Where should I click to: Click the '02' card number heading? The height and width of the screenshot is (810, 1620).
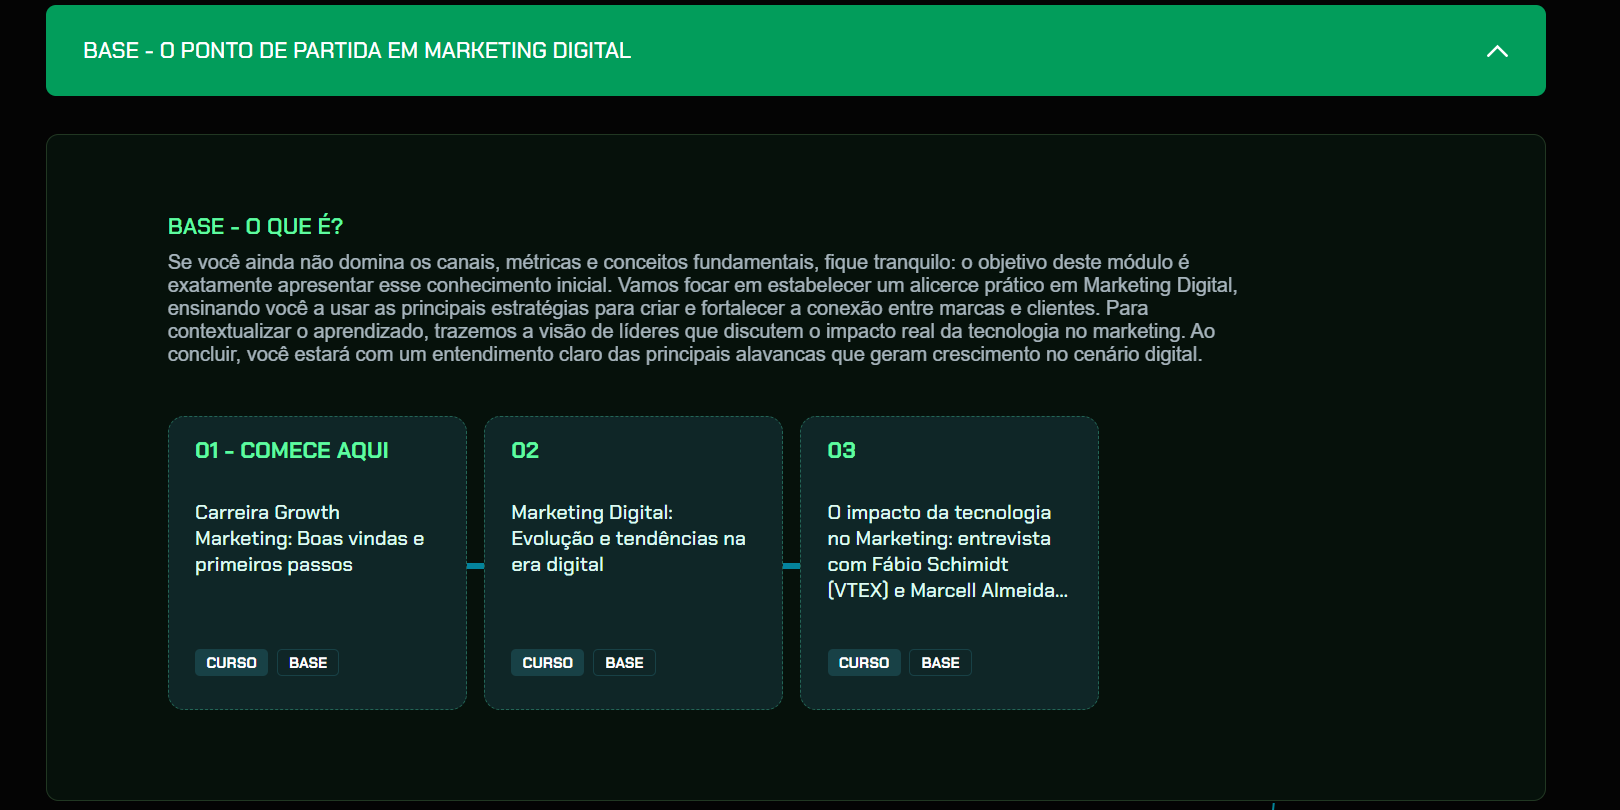525,450
